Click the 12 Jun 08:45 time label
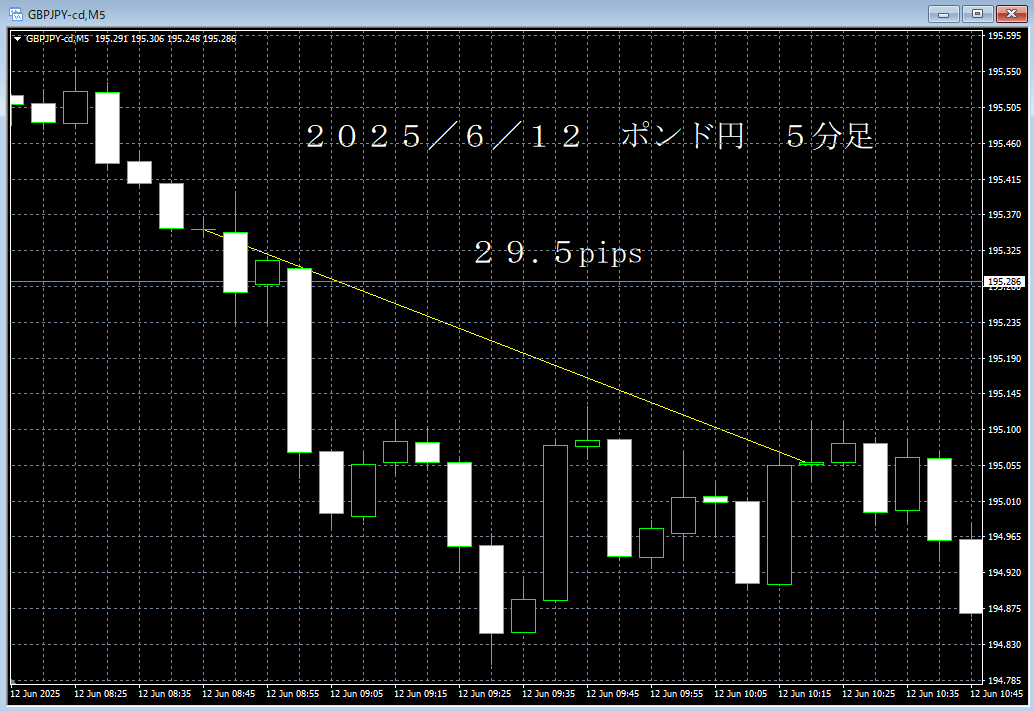 (228, 694)
